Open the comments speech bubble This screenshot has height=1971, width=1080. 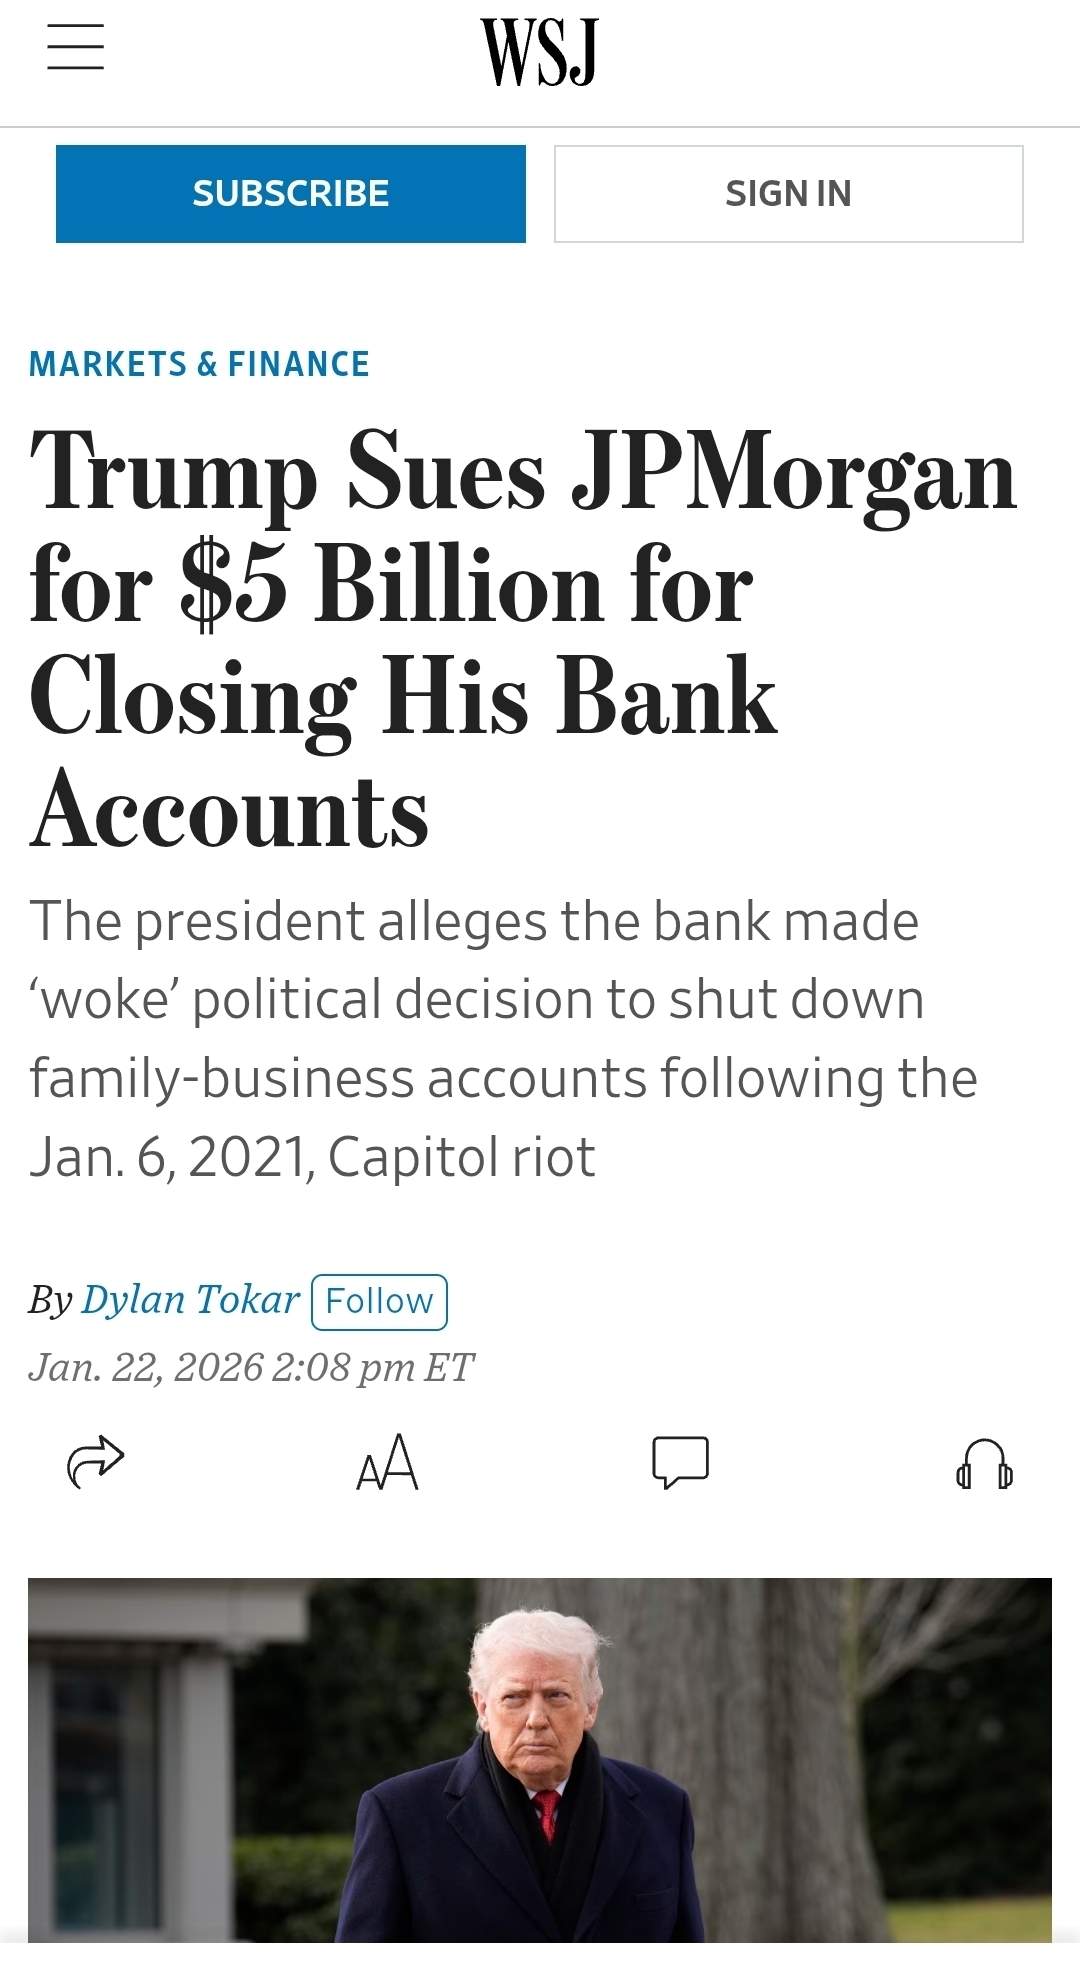[x=680, y=1462]
